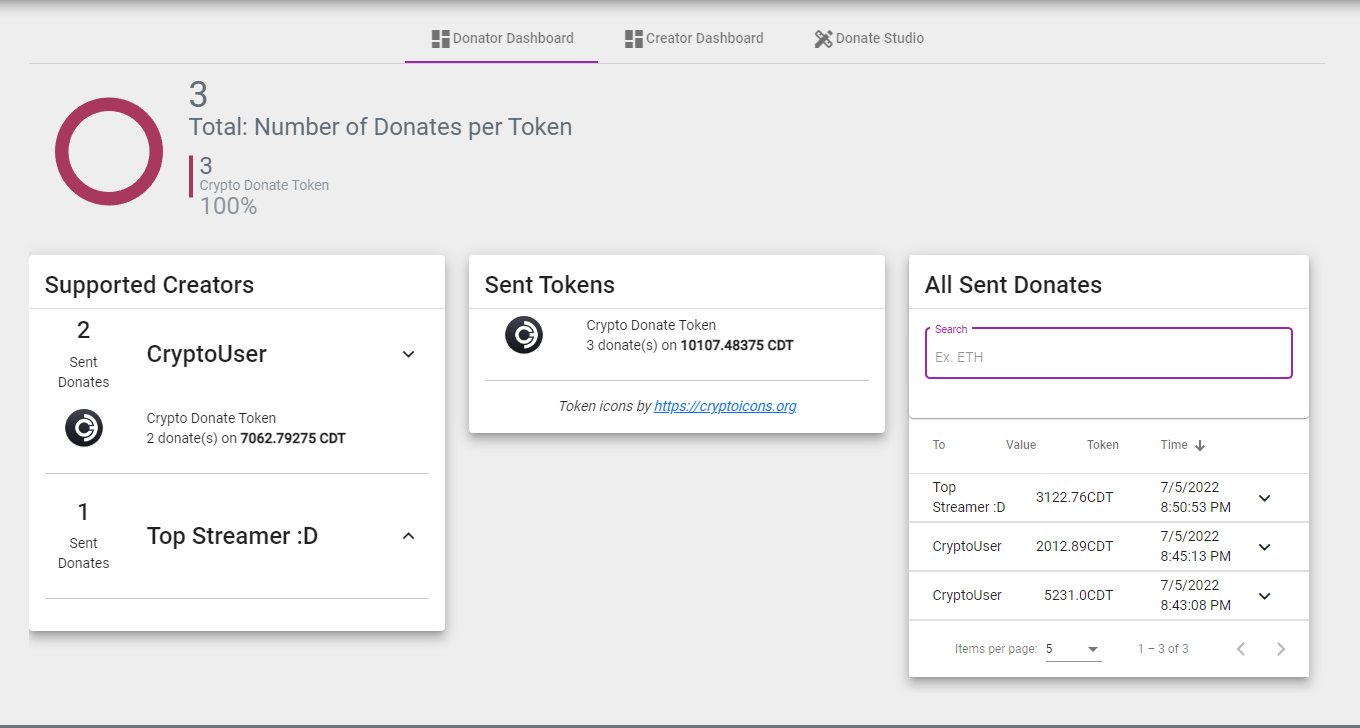This screenshot has width=1360, height=728.
Task: Collapse the Top Streamer :D section
Action: [x=408, y=536]
